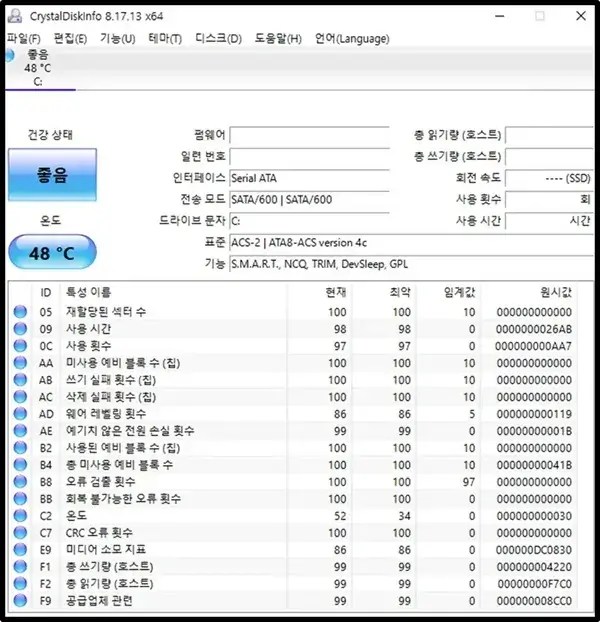Click the 총 쓰기량 (호스트) value field
The image size is (600, 622).
click(549, 157)
